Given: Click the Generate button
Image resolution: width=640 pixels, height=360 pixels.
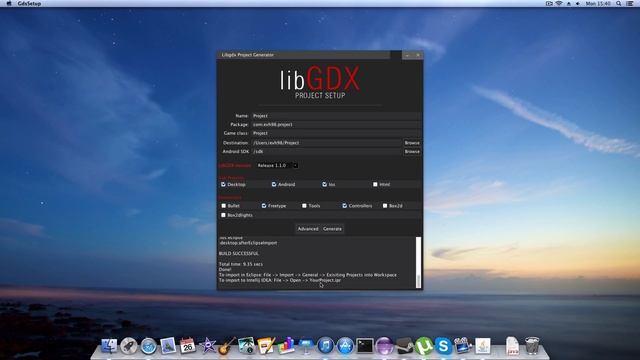Looking at the screenshot, I should [332, 229].
